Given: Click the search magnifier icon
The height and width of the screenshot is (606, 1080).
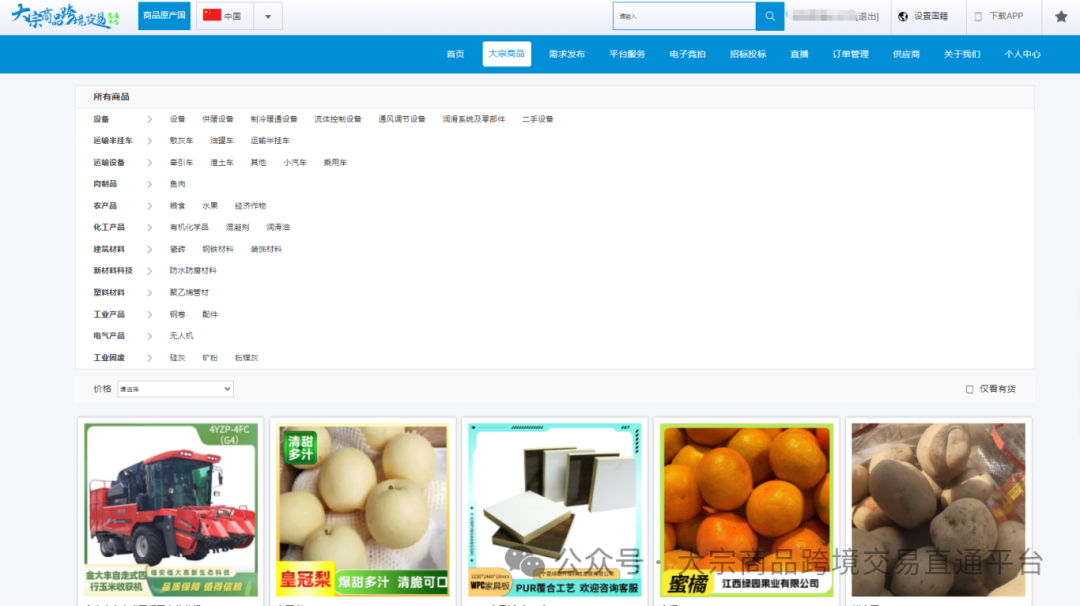Looking at the screenshot, I should (769, 16).
